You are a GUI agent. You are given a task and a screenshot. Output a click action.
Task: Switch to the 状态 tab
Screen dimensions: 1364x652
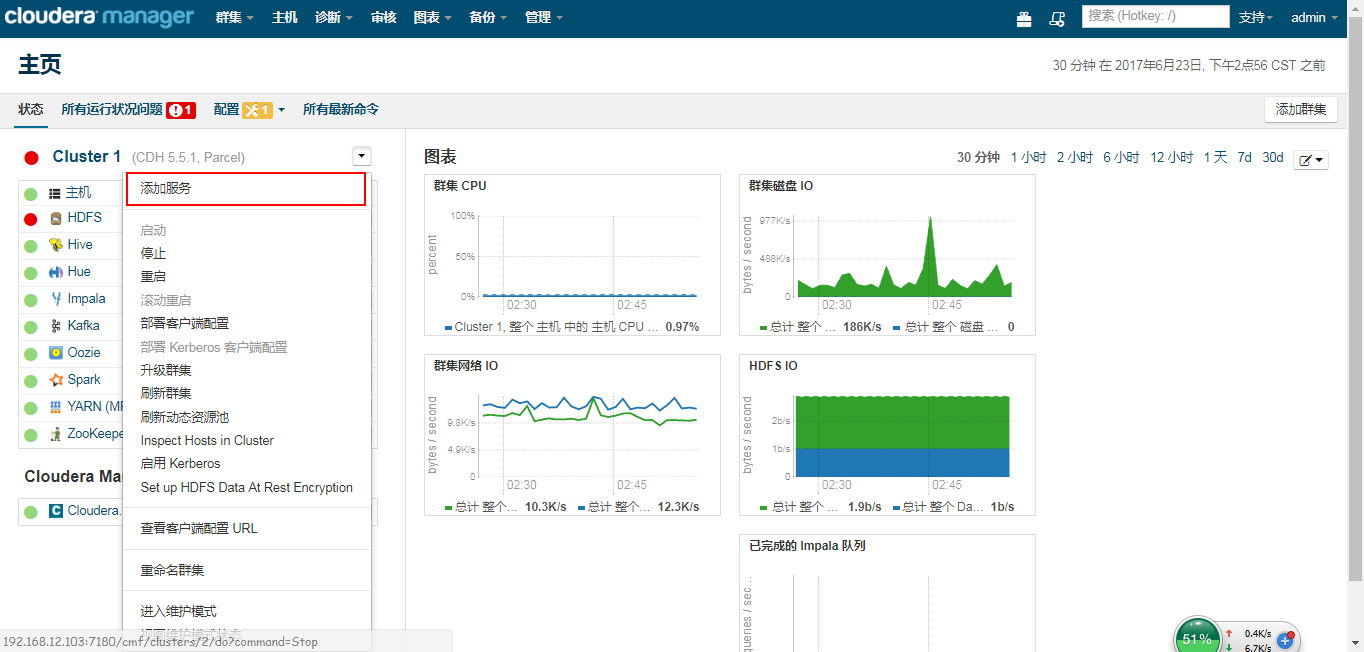pos(31,110)
